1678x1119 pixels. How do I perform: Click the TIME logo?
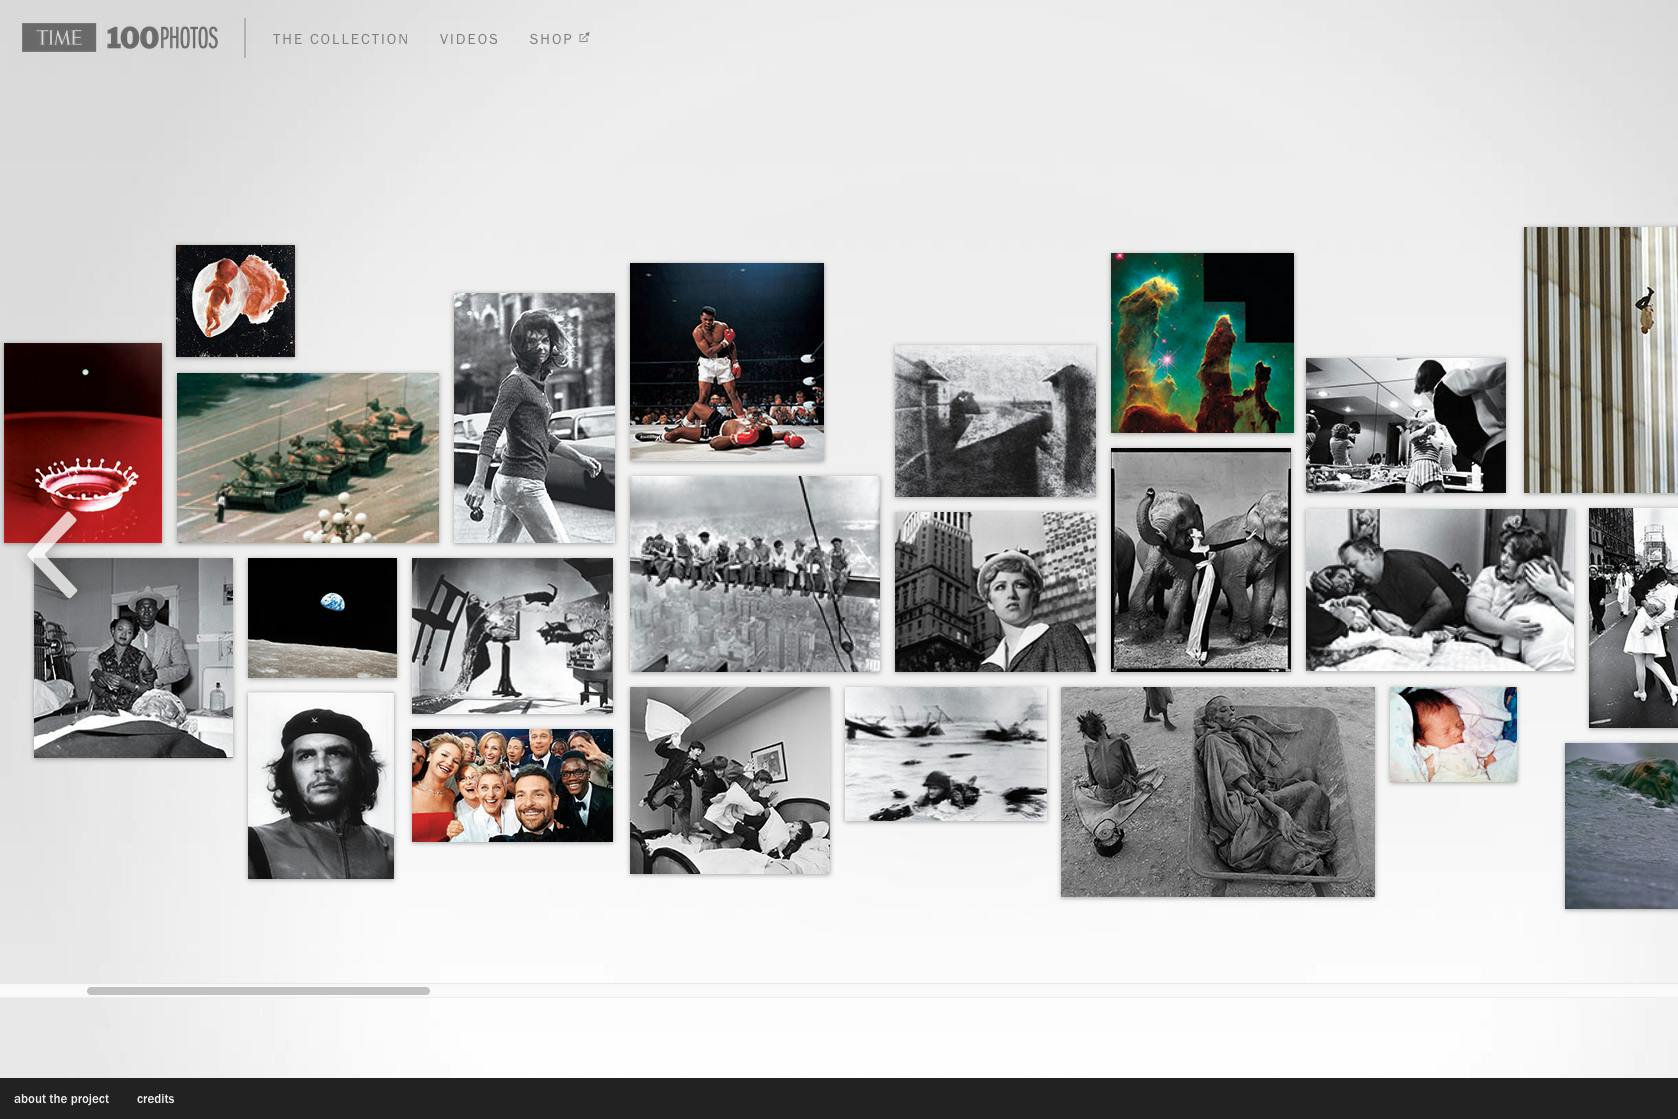click(x=59, y=38)
